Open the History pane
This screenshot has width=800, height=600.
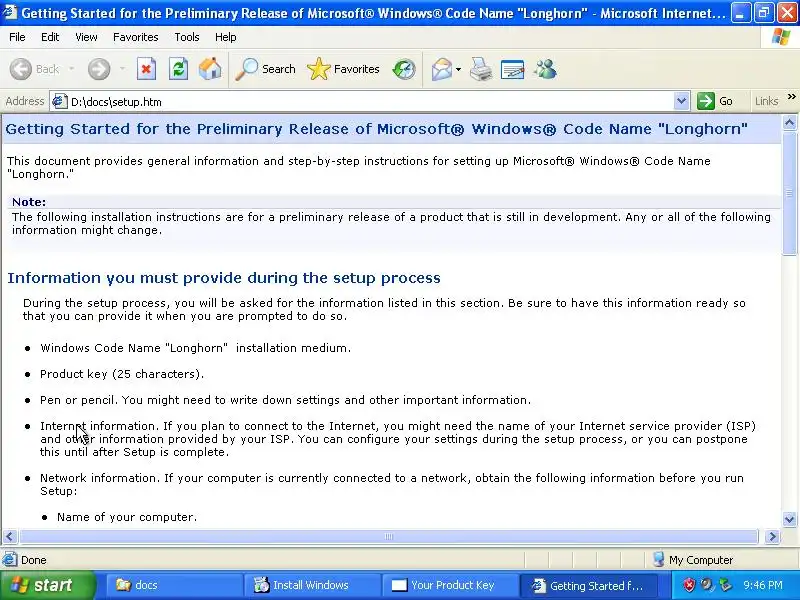tap(404, 69)
